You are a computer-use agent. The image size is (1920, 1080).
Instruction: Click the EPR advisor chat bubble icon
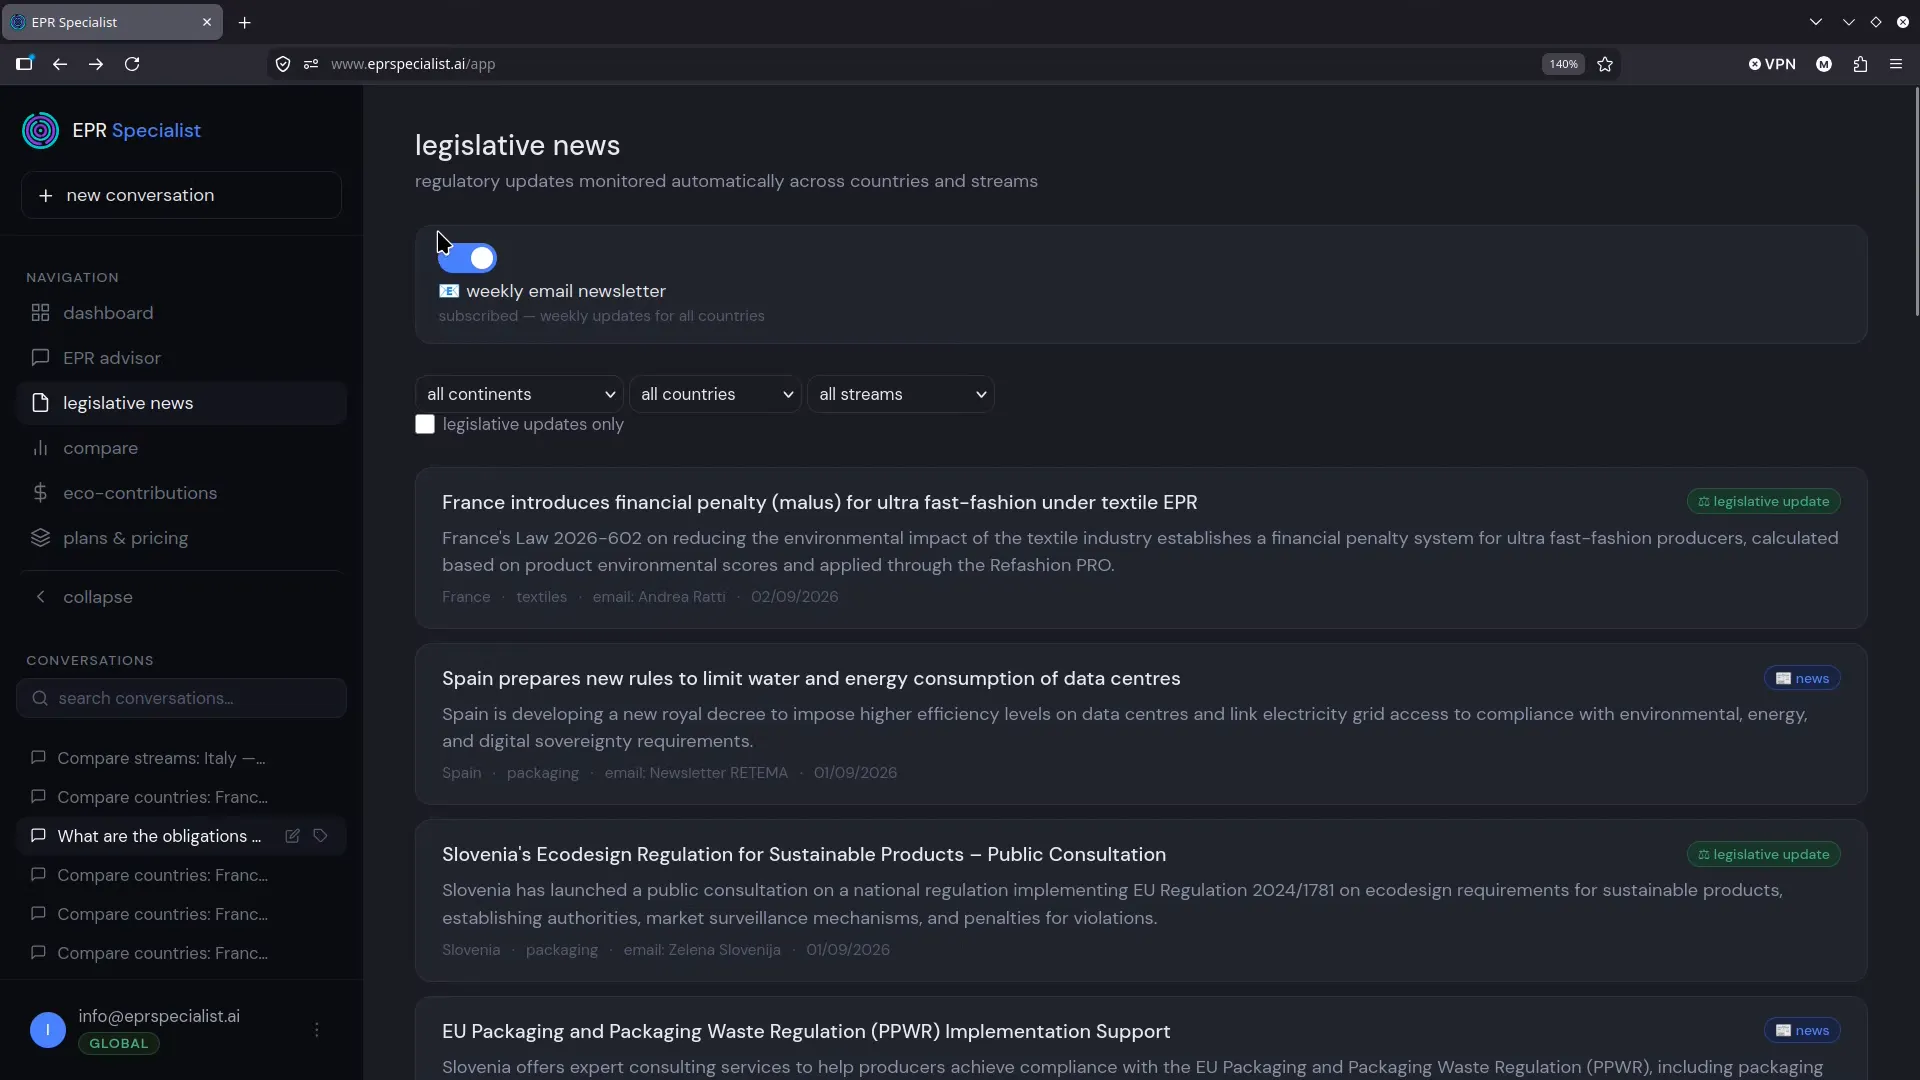[40, 358]
